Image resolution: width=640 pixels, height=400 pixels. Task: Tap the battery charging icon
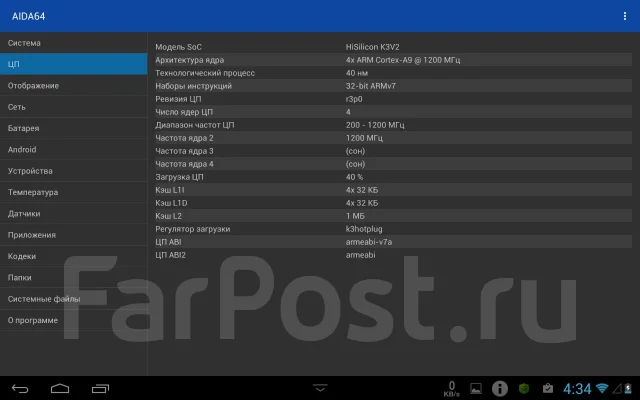coord(628,389)
